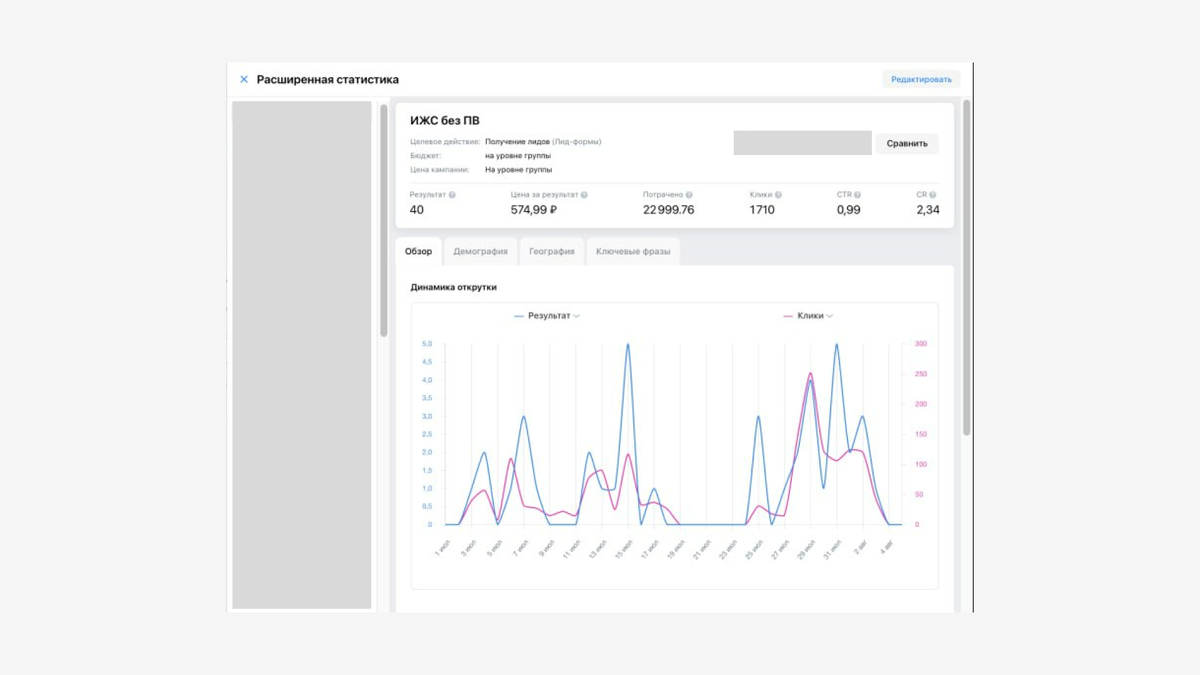The height and width of the screenshot is (675, 1200).
Task: Click the pink Клики legend line marker
Action: tap(788, 316)
